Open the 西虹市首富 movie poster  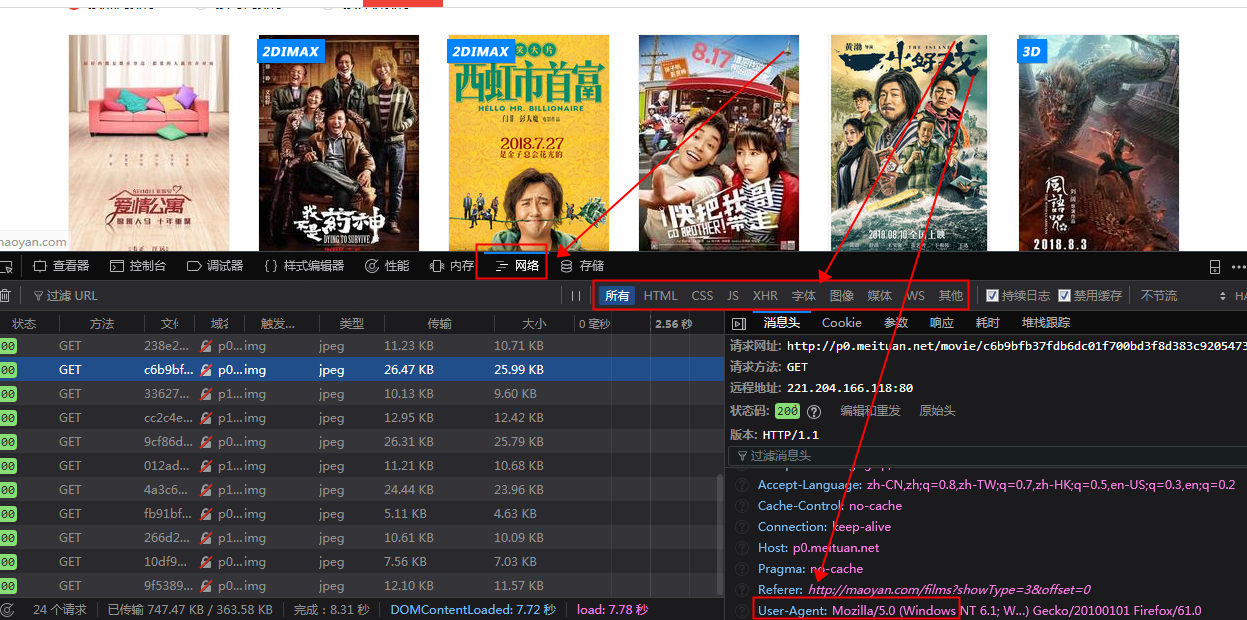pos(527,143)
